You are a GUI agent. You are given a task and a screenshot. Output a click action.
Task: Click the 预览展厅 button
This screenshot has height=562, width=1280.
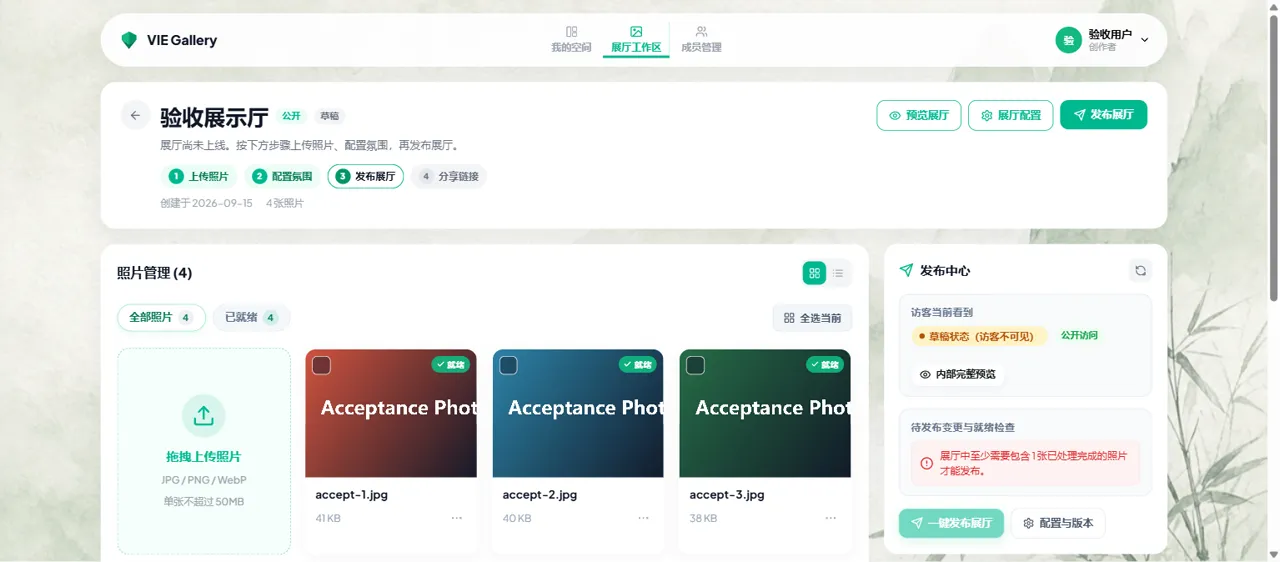(x=919, y=115)
